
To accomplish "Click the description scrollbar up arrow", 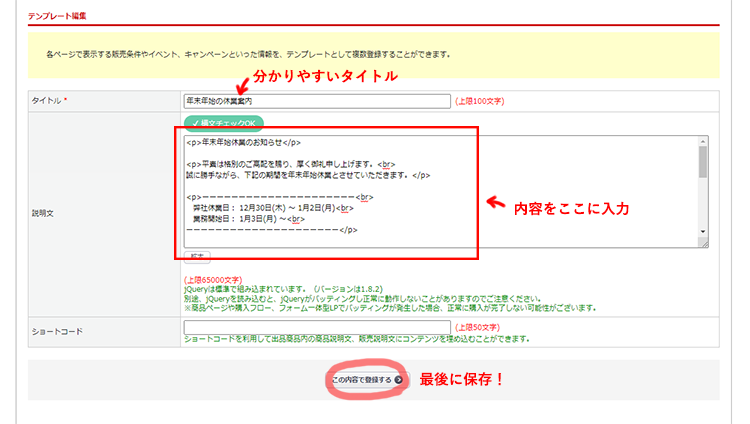I will (x=703, y=142).
